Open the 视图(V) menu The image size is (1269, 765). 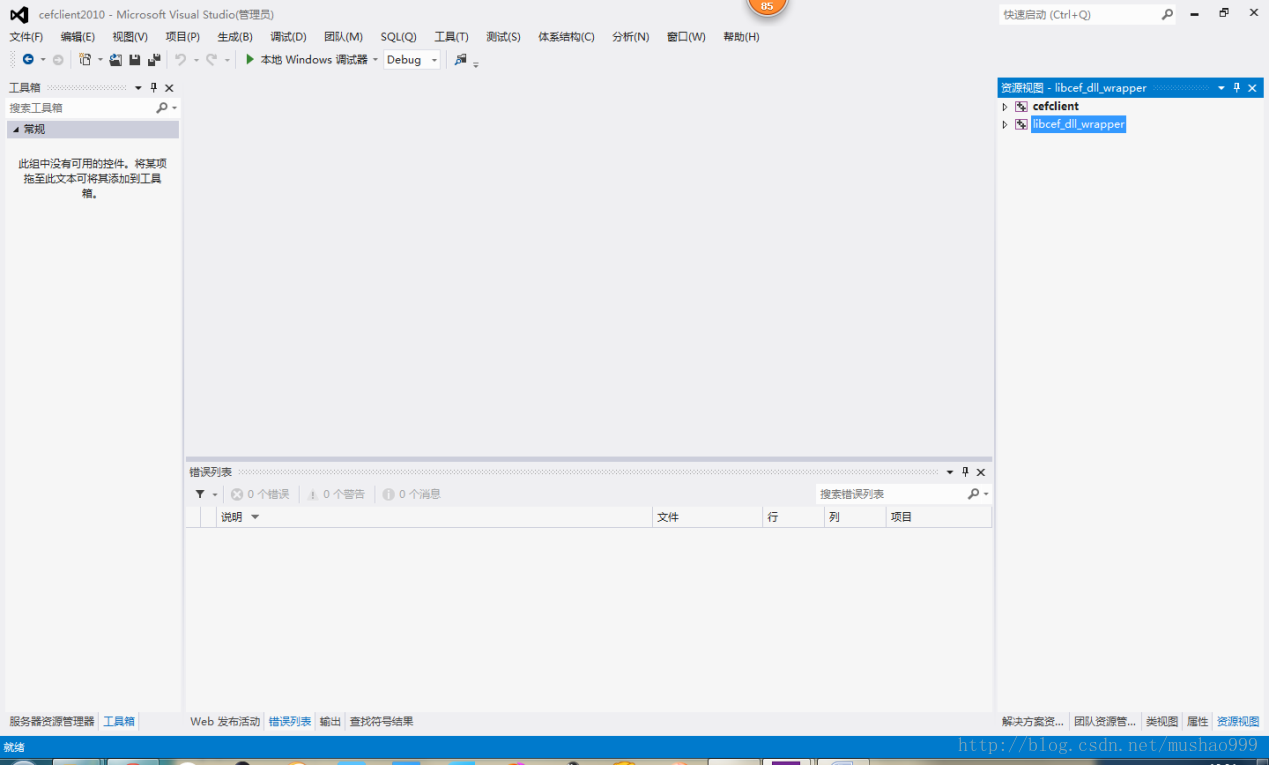click(130, 37)
